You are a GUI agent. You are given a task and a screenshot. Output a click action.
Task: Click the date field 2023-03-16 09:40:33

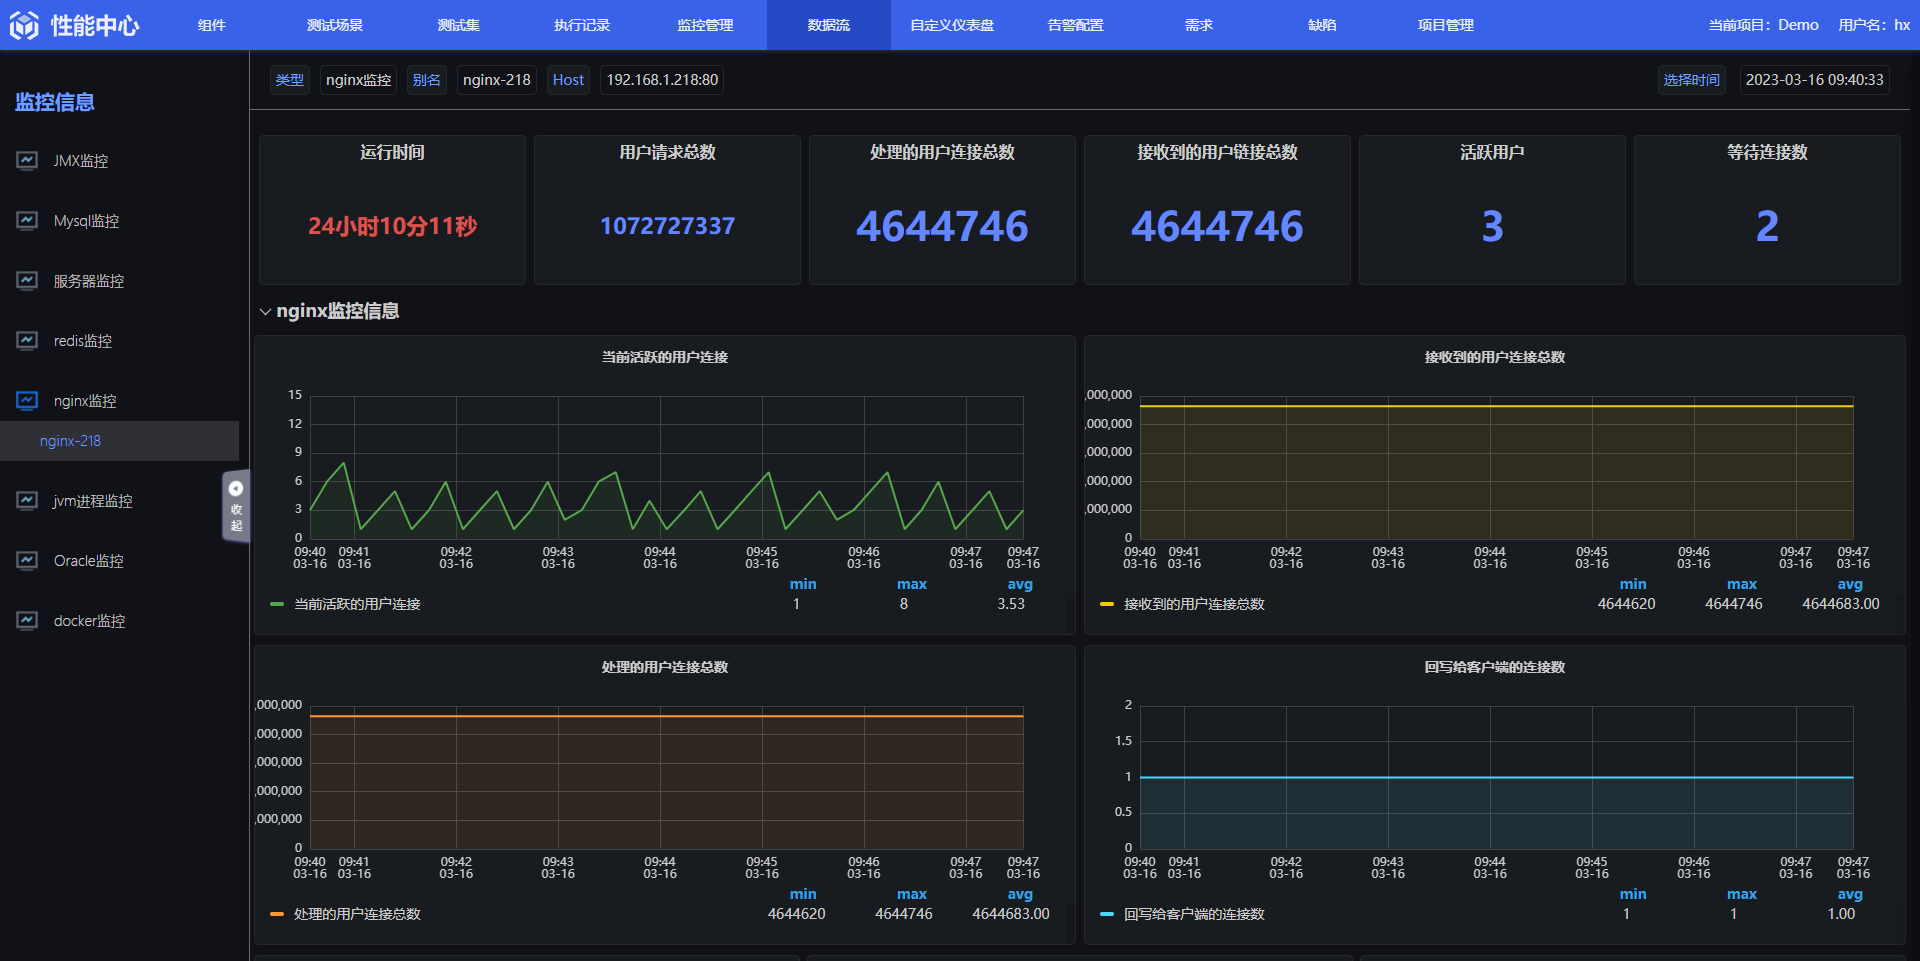point(1814,80)
